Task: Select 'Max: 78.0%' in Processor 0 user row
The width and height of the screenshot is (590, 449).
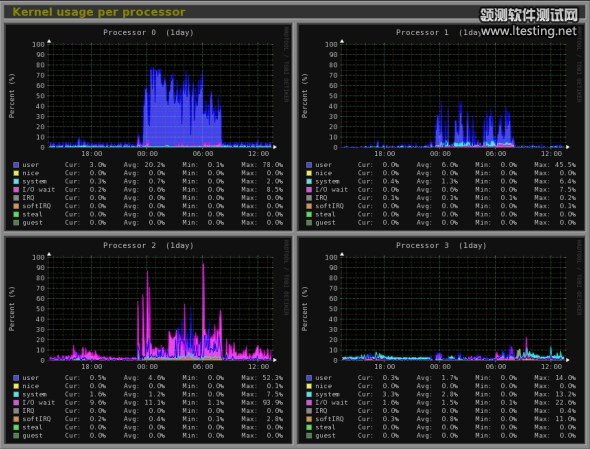Action: tap(262, 165)
